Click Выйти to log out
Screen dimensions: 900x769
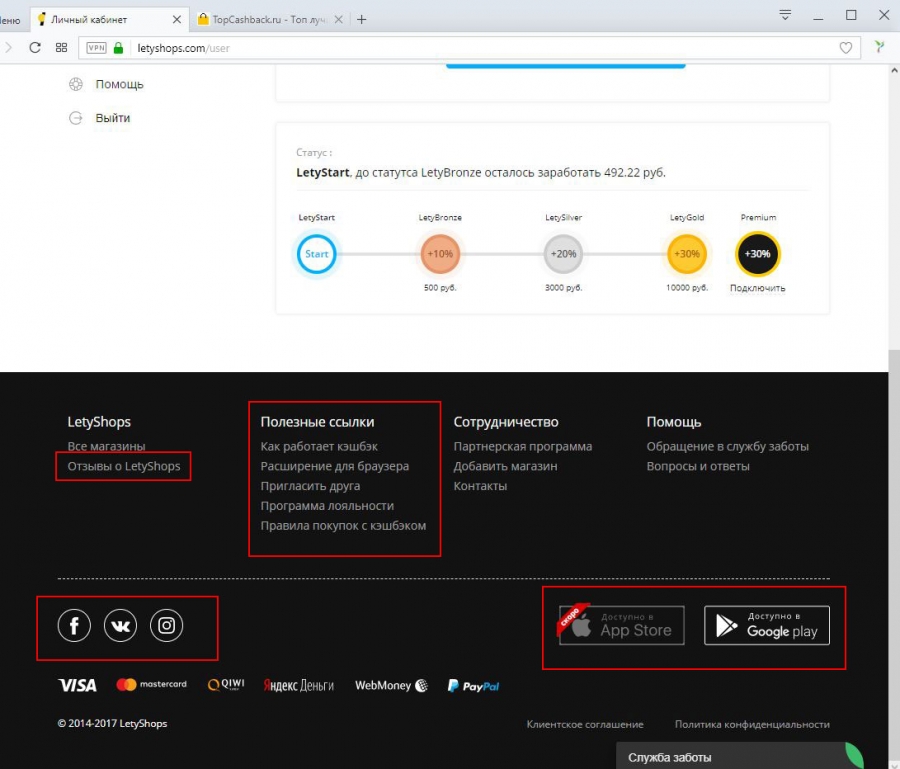click(x=112, y=118)
